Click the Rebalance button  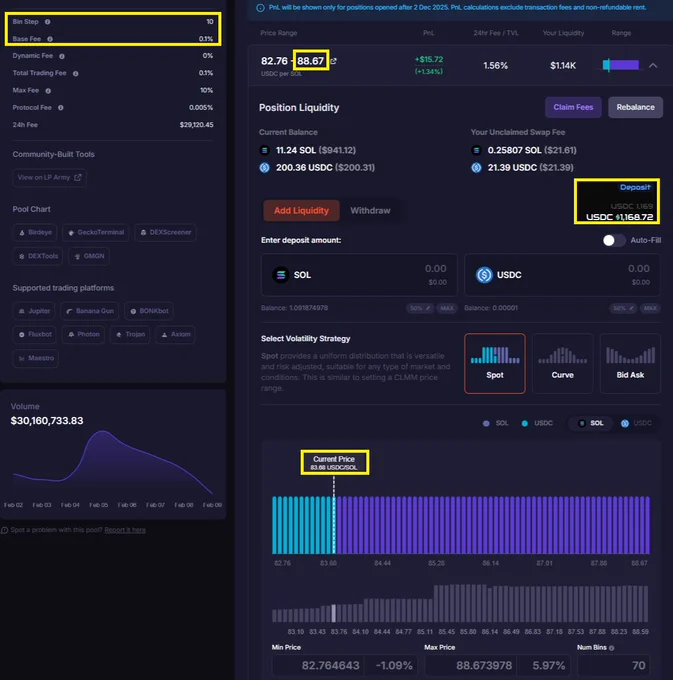coord(635,107)
